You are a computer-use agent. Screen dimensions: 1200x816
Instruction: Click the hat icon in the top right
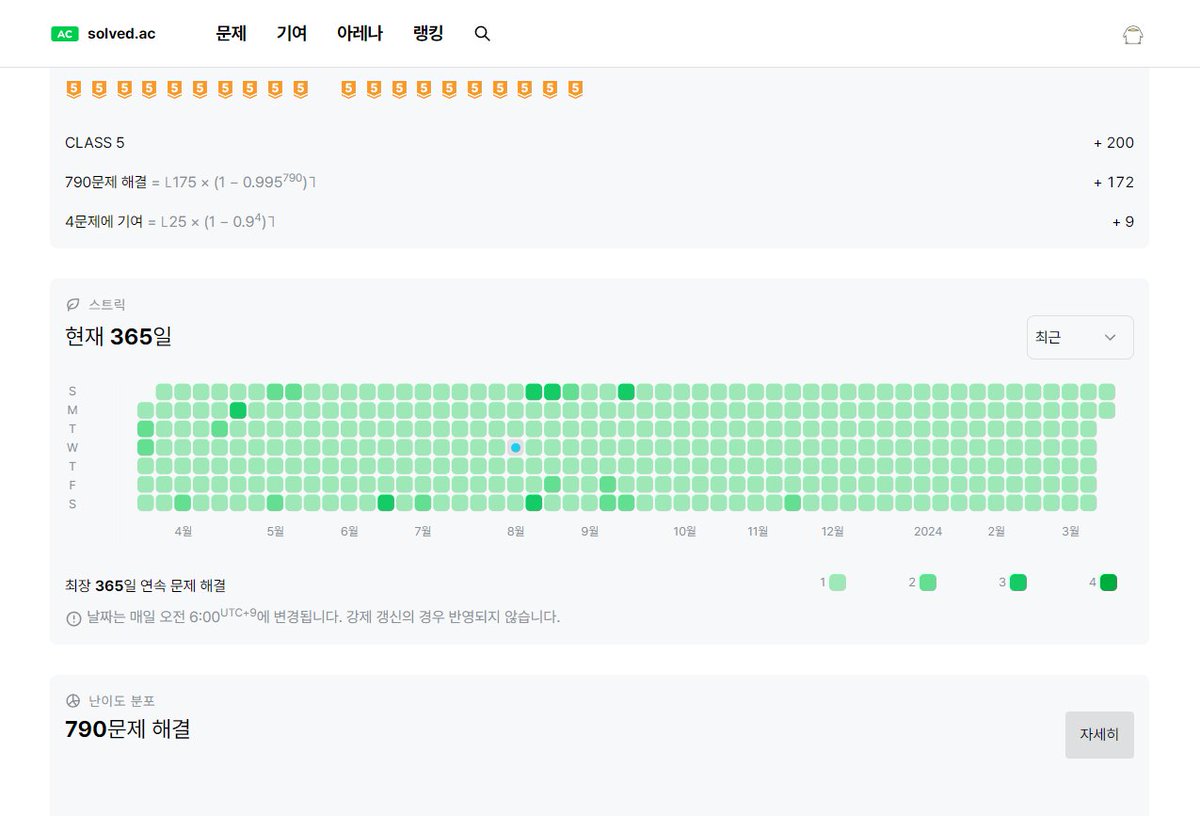(x=1133, y=33)
